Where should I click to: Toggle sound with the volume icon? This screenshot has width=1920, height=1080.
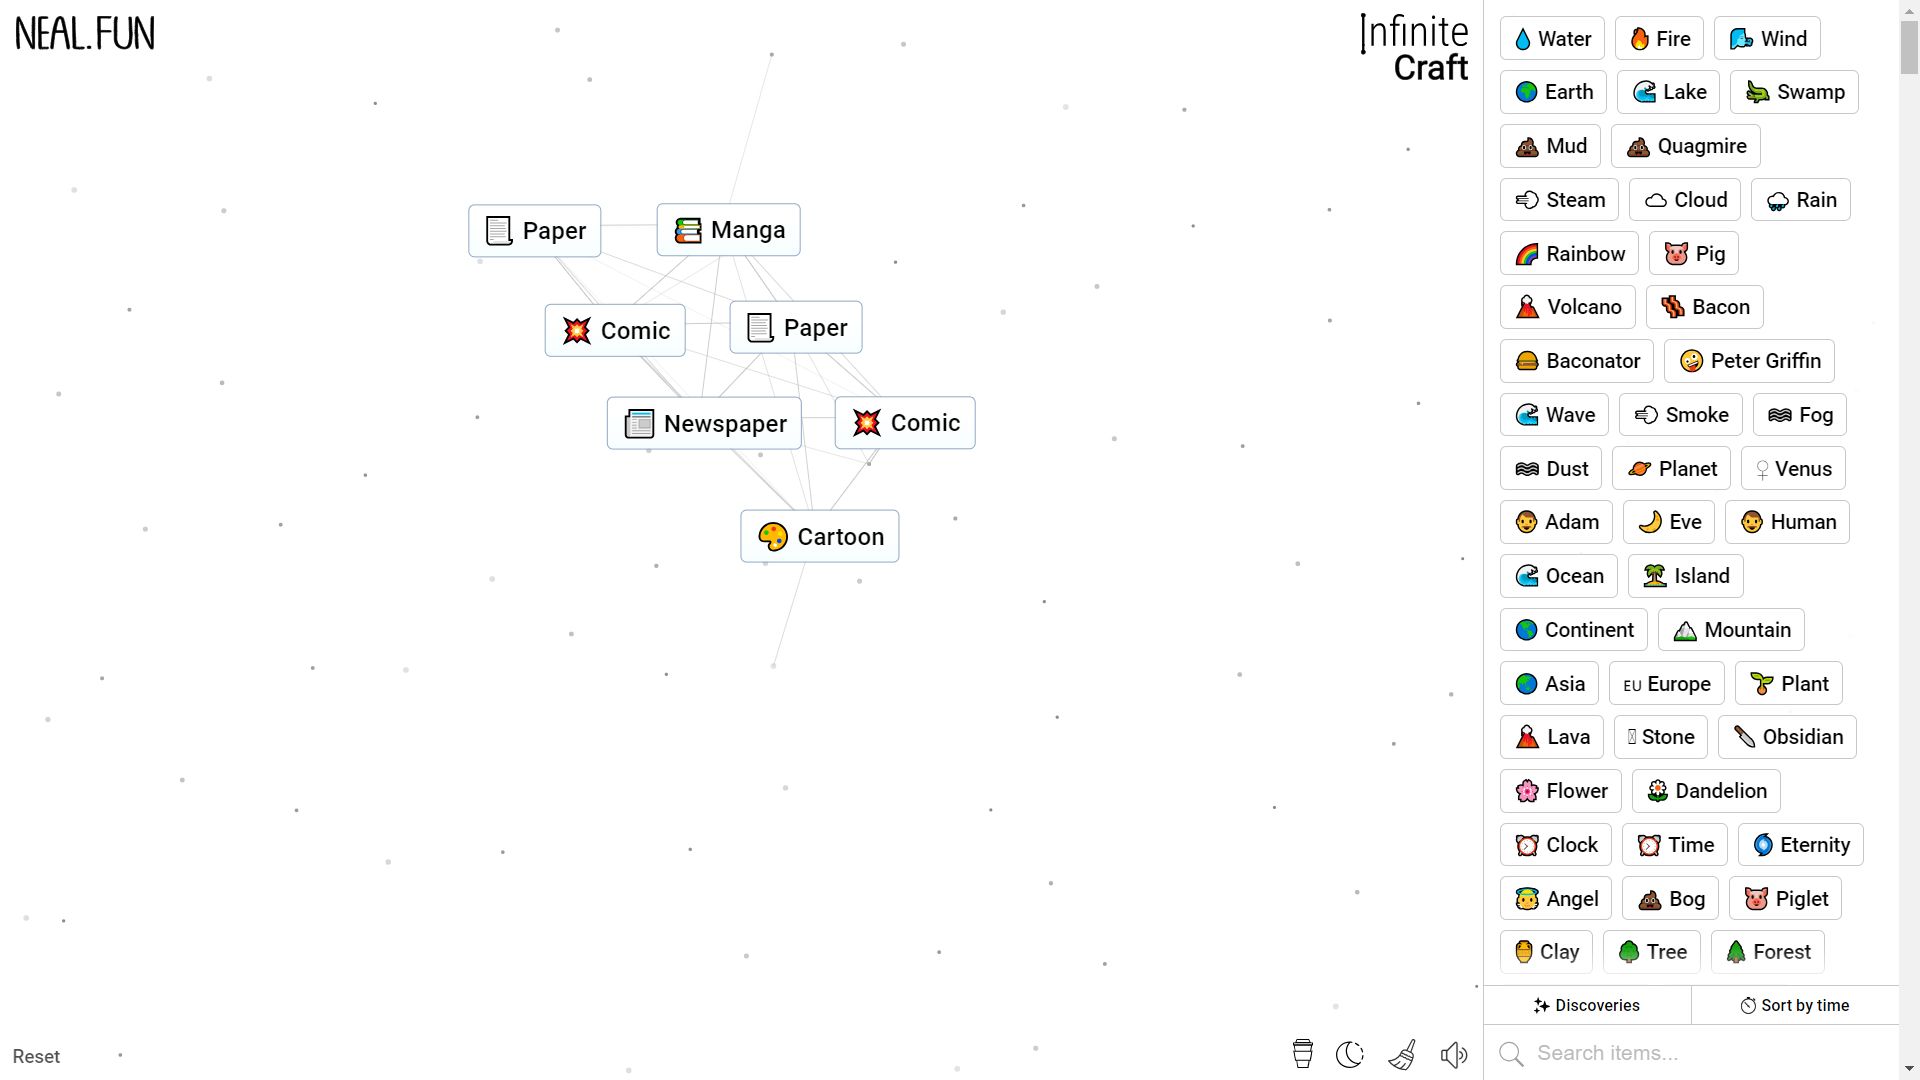[1453, 1055]
